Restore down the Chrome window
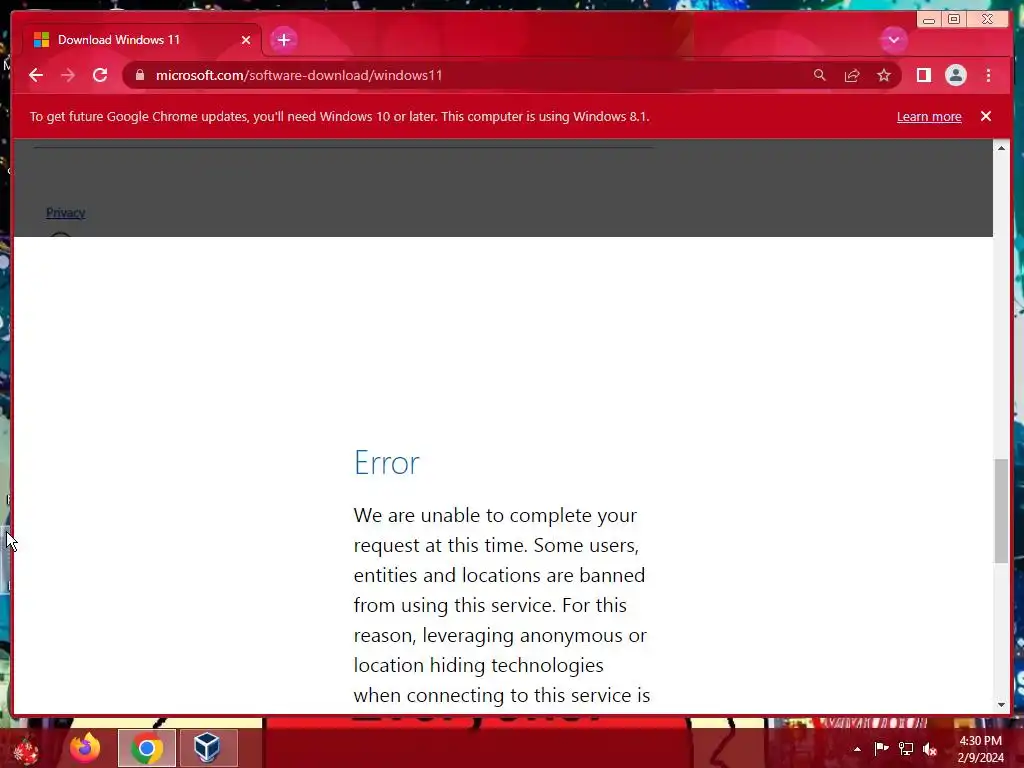This screenshot has height=768, width=1024. (x=953, y=20)
